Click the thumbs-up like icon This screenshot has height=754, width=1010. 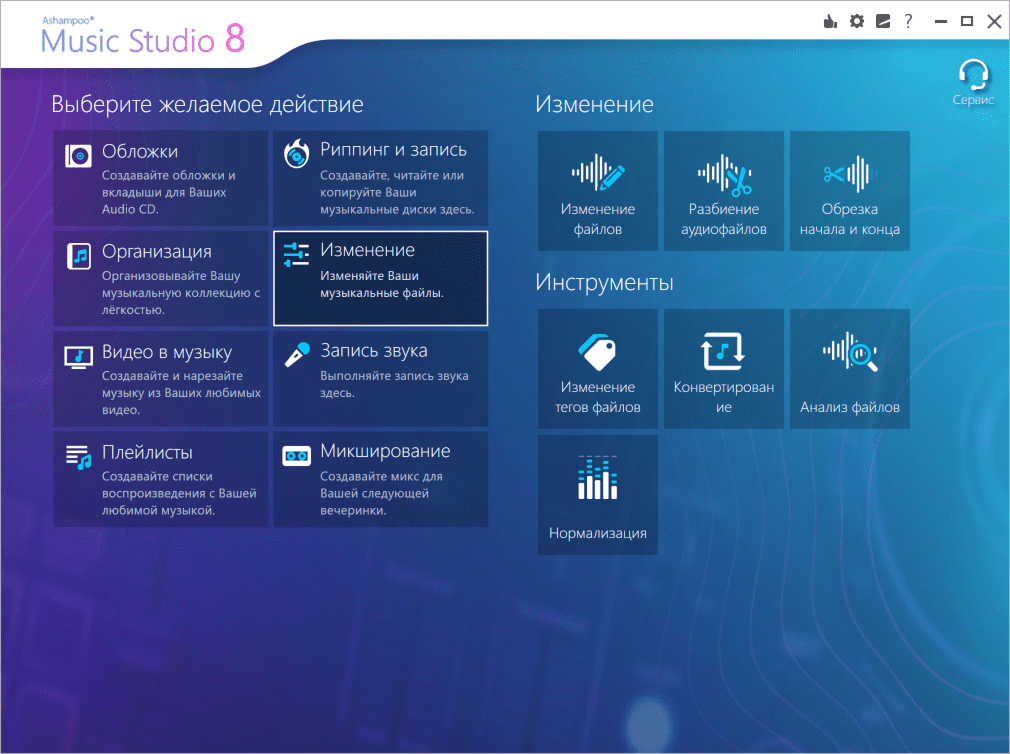[830, 21]
